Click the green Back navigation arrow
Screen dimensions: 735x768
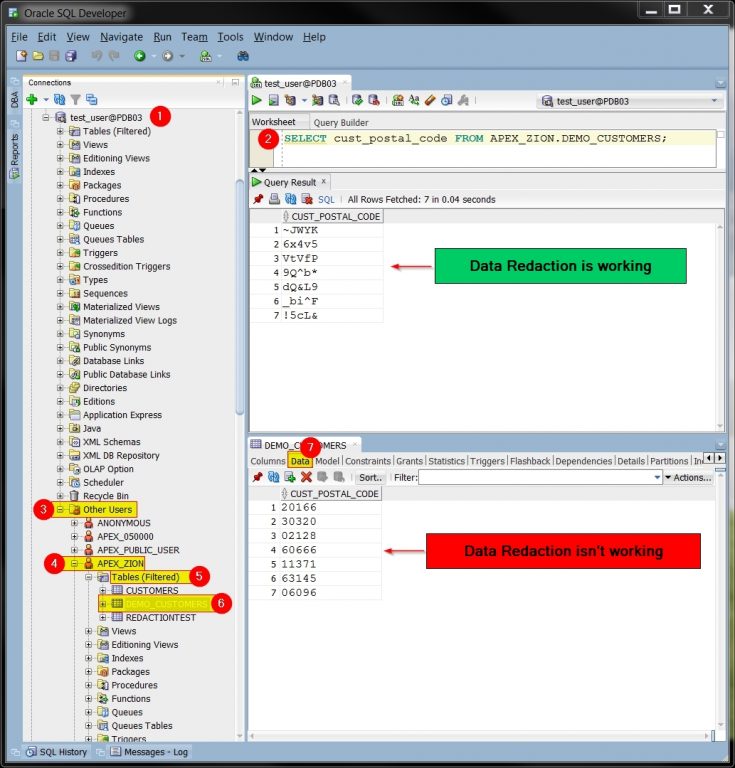(x=140, y=56)
